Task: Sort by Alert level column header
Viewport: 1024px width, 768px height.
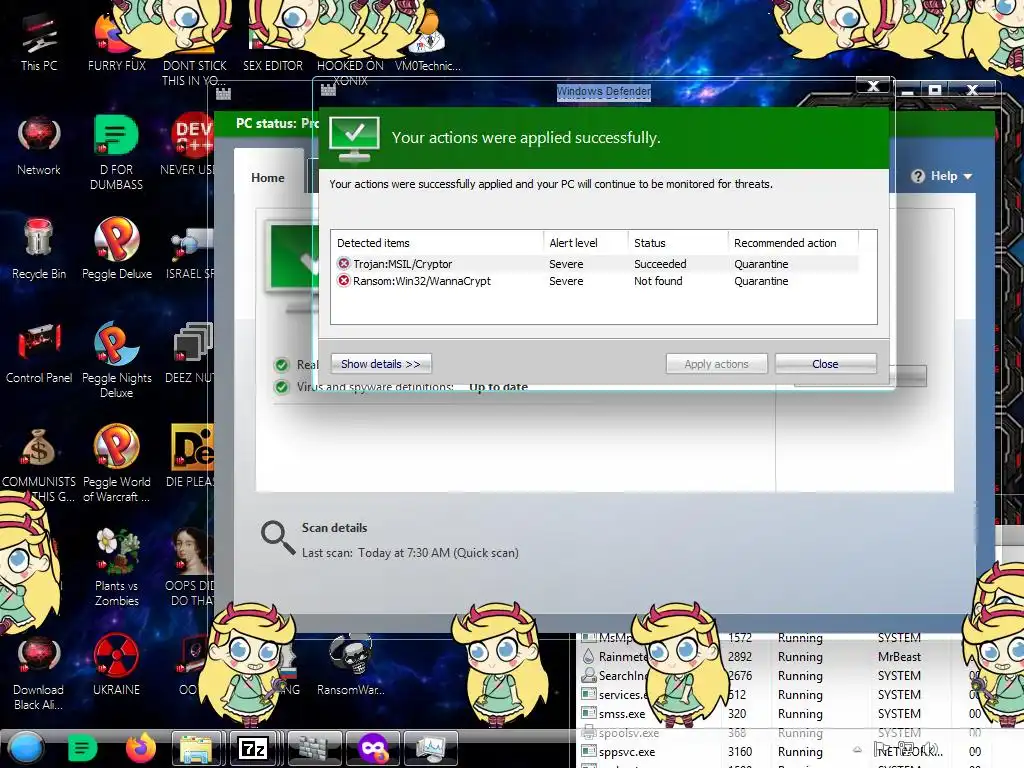Action: coord(585,243)
